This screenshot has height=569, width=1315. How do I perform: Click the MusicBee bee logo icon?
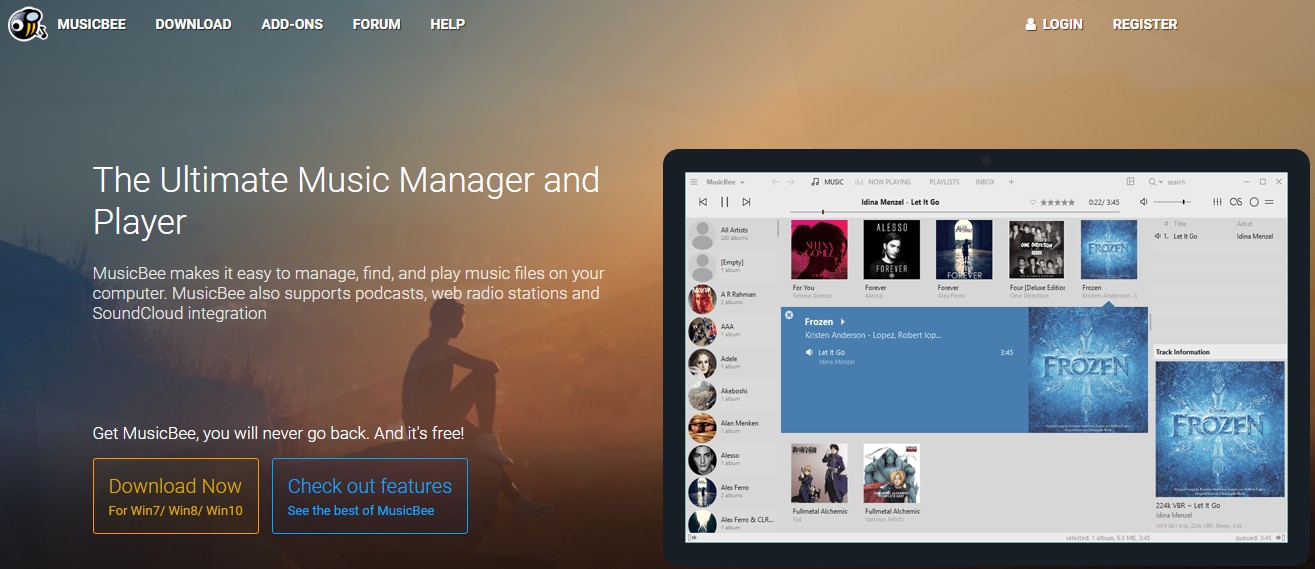click(x=27, y=24)
